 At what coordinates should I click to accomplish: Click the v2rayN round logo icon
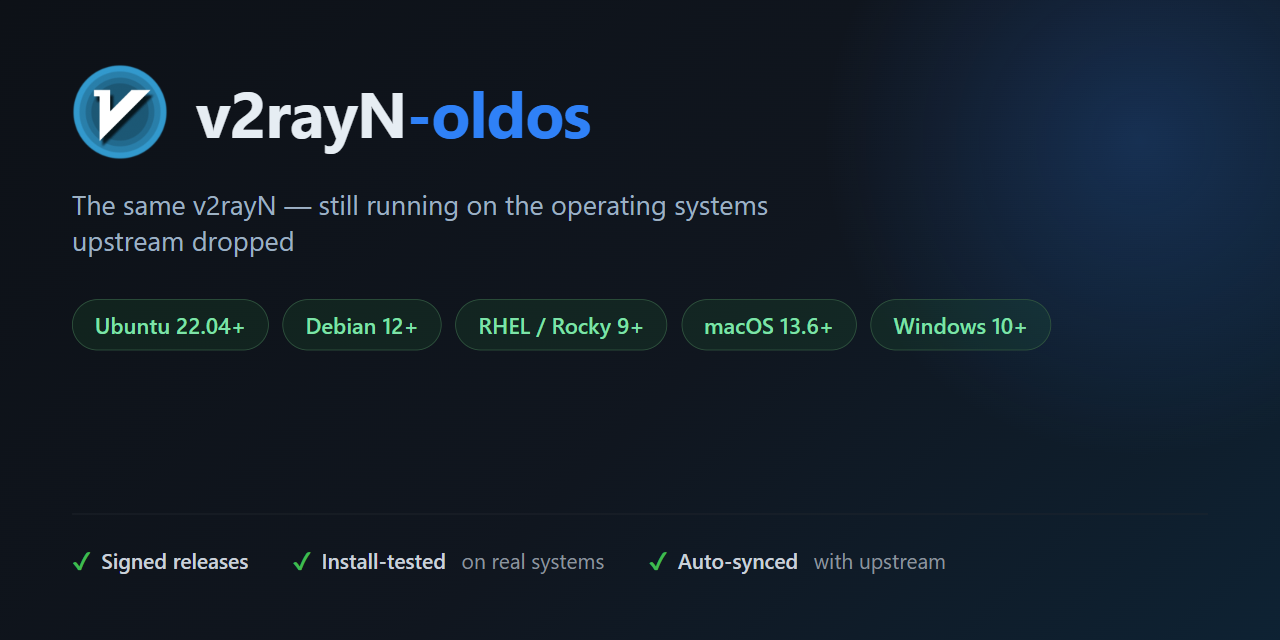tap(120, 112)
